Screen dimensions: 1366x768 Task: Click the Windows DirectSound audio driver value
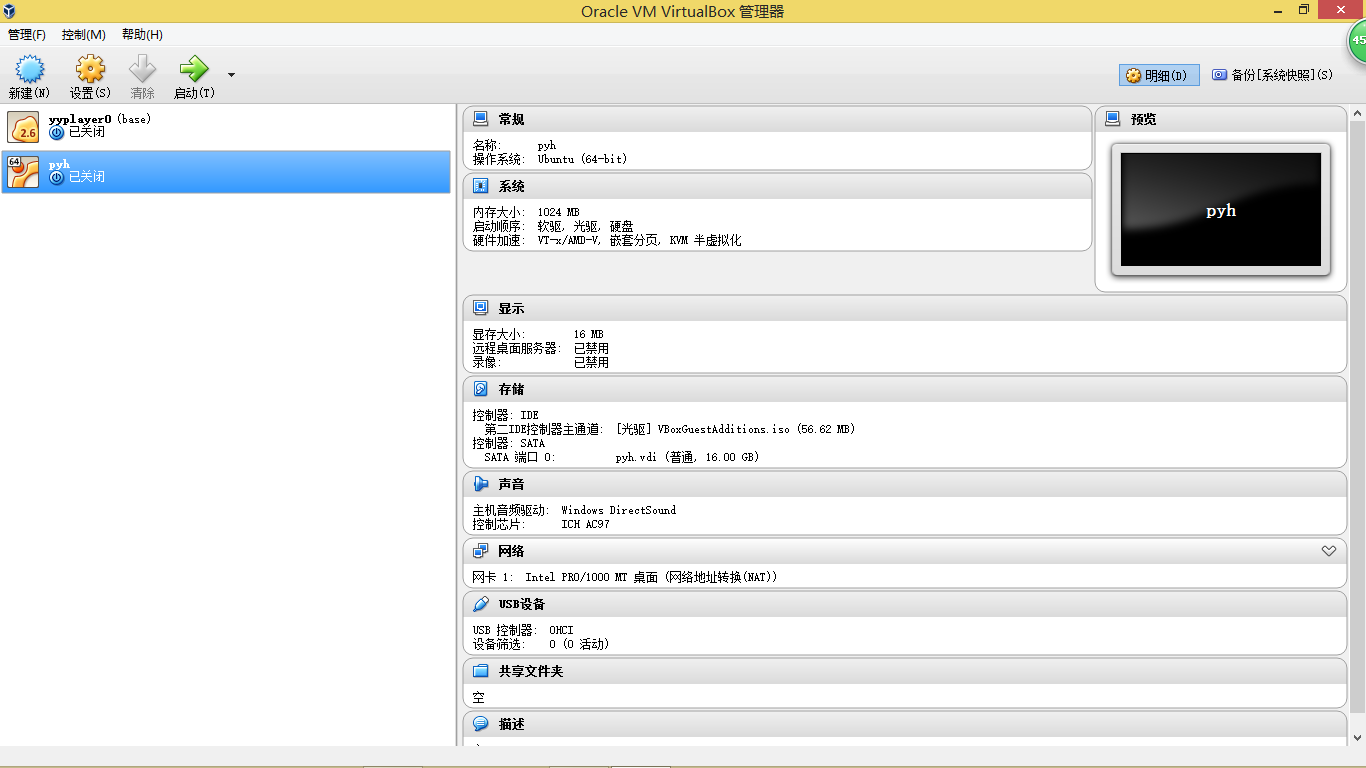[618, 510]
